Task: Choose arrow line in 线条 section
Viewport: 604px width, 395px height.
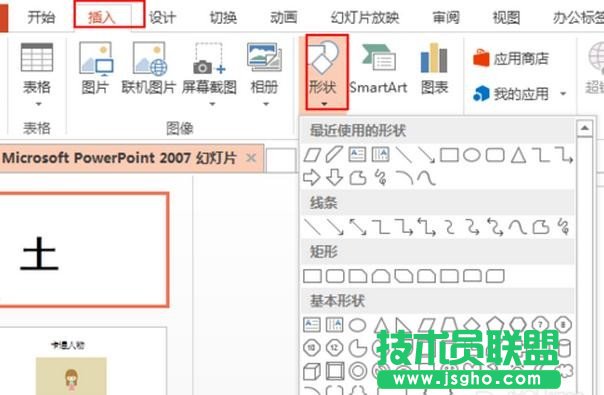Action: click(x=335, y=227)
